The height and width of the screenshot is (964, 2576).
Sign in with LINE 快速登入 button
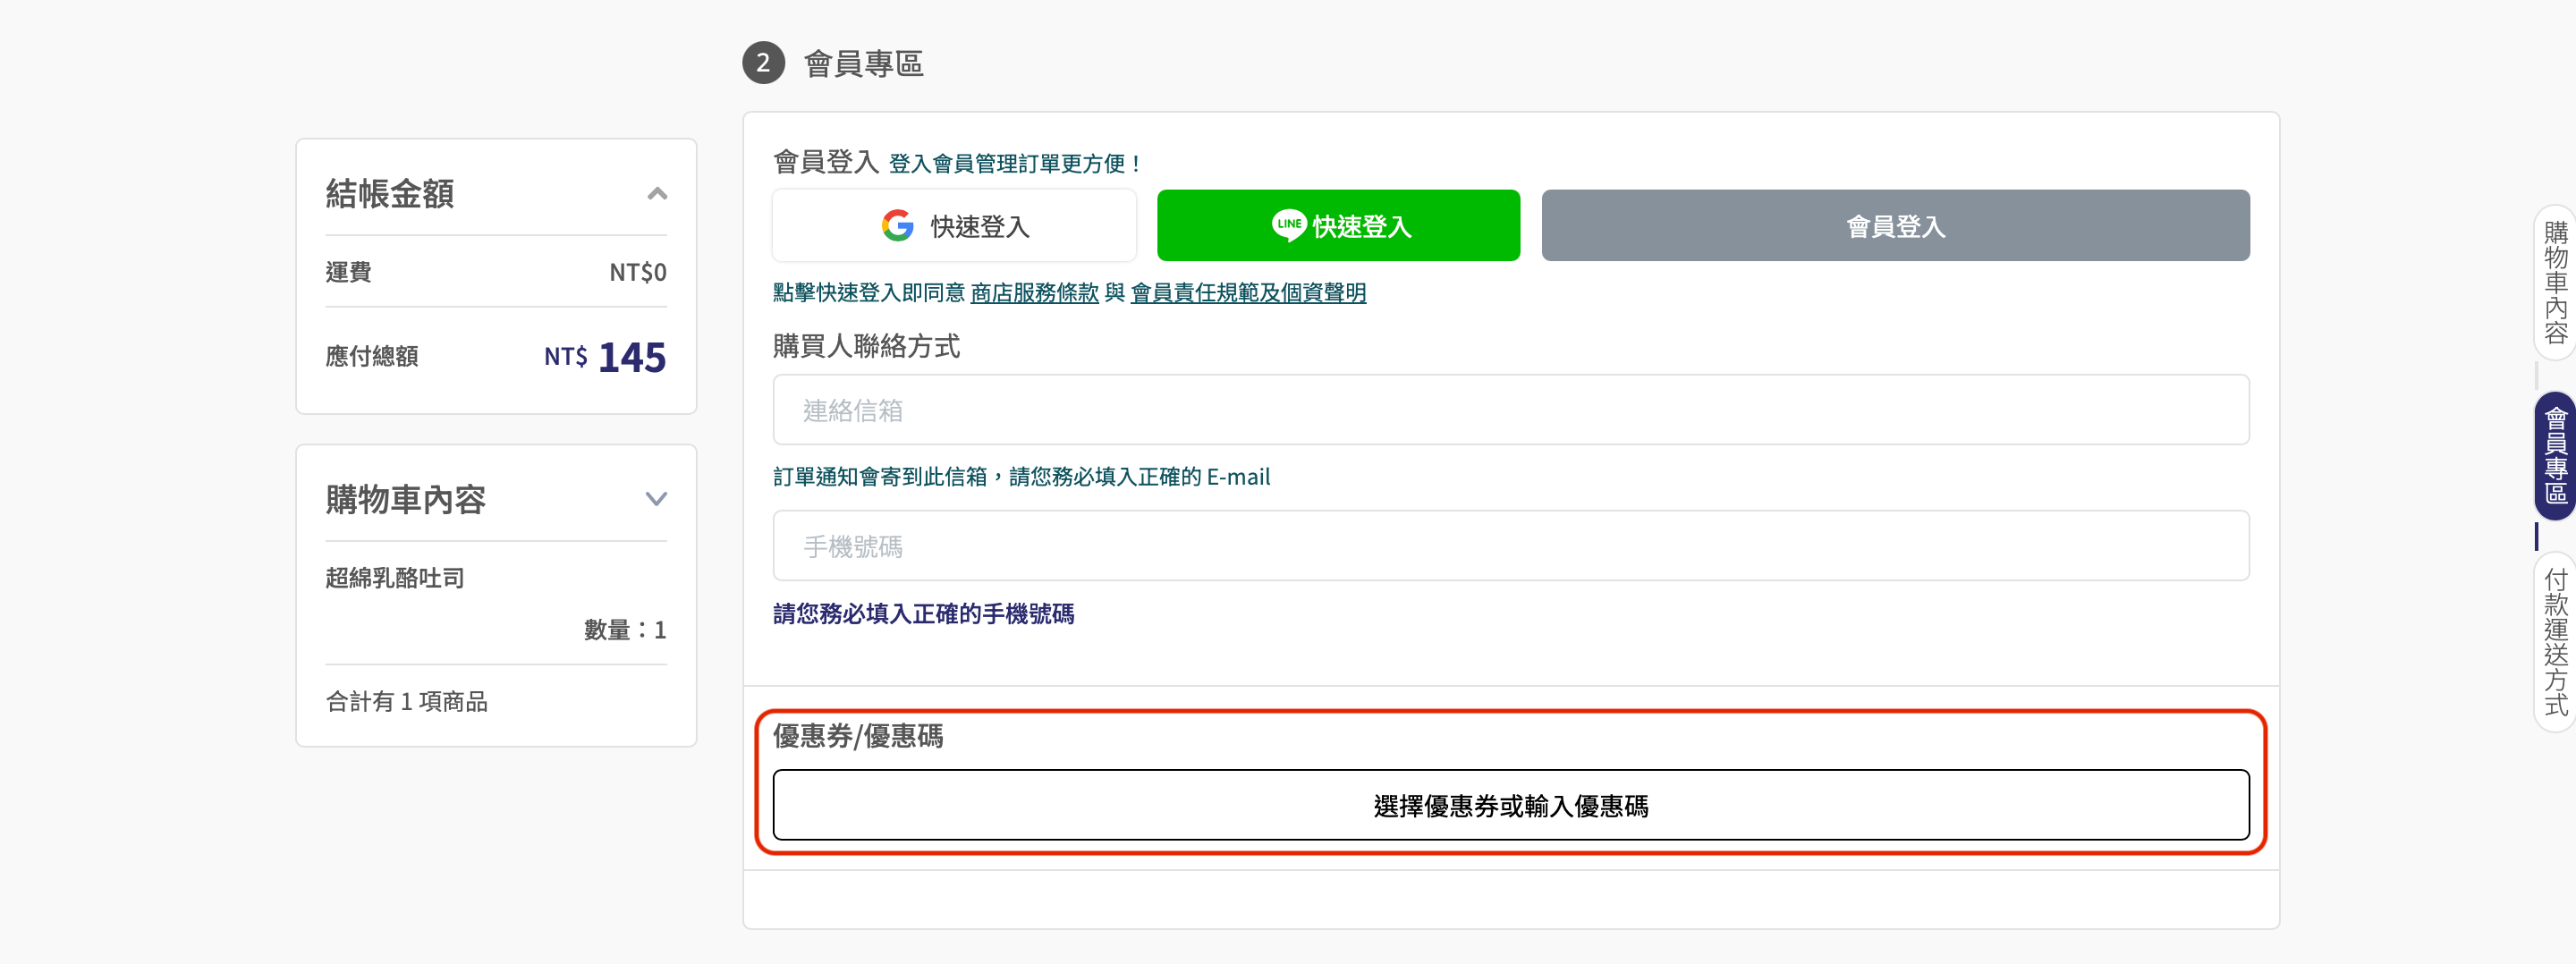point(1338,226)
